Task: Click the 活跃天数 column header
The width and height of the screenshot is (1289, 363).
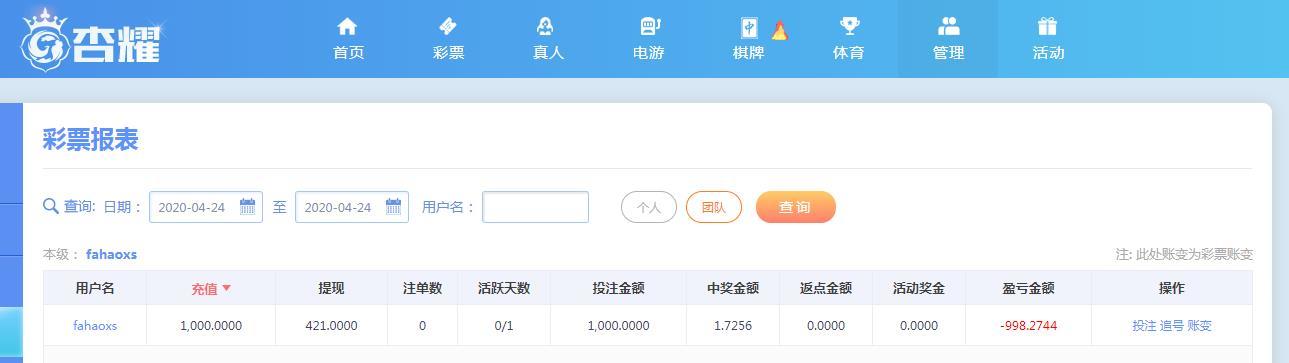Action: point(504,288)
